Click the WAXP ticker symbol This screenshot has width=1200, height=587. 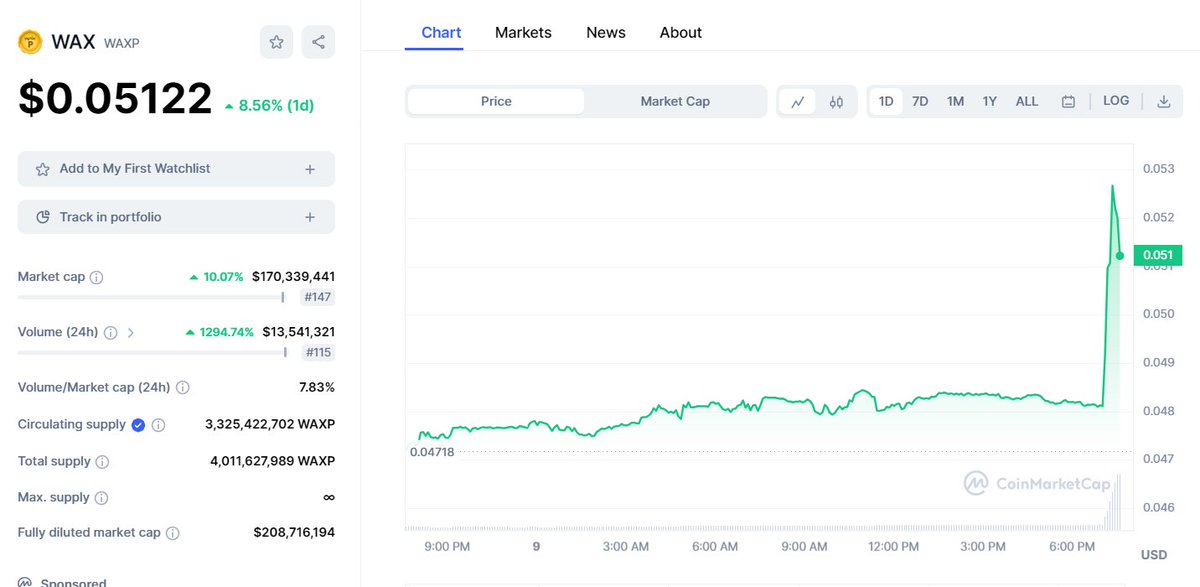click(x=123, y=43)
